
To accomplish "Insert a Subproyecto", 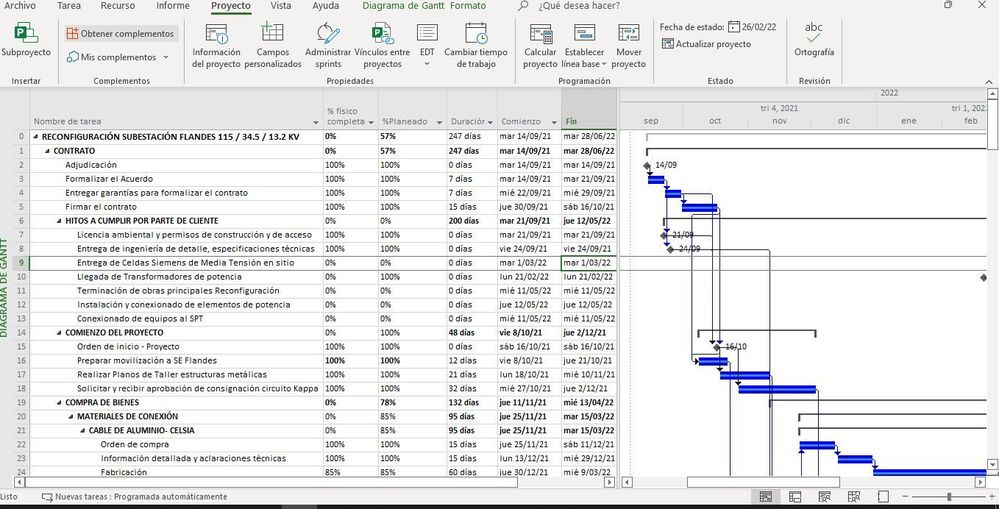I will (25, 41).
